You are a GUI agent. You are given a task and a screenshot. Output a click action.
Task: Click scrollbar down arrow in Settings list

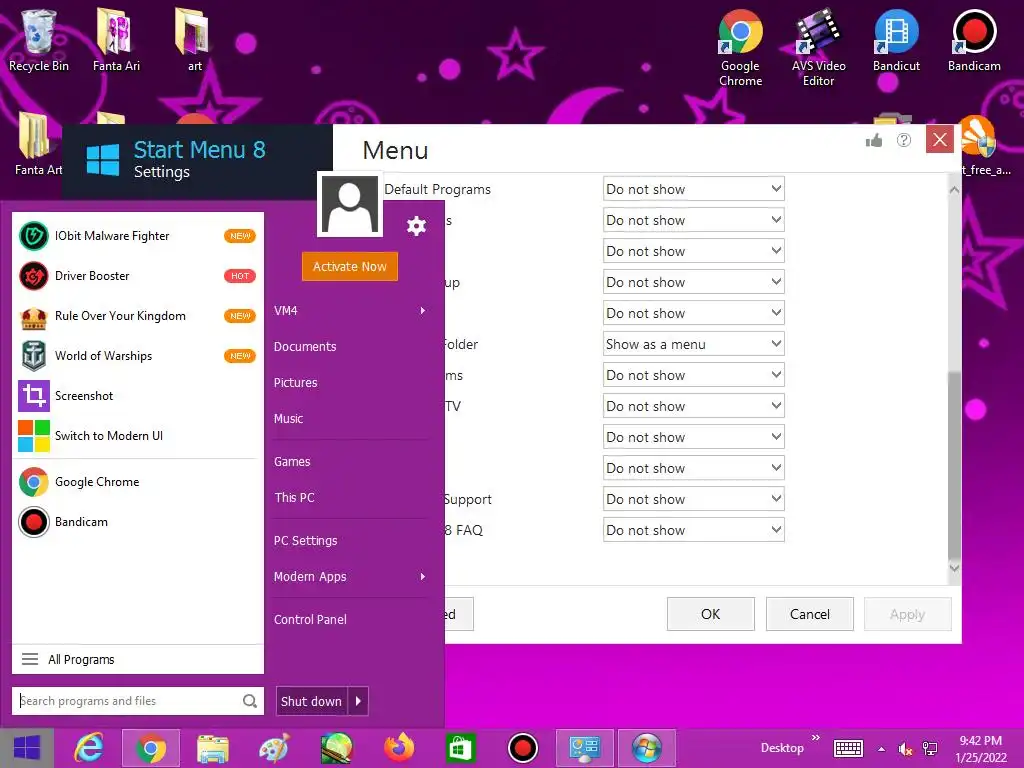click(954, 568)
